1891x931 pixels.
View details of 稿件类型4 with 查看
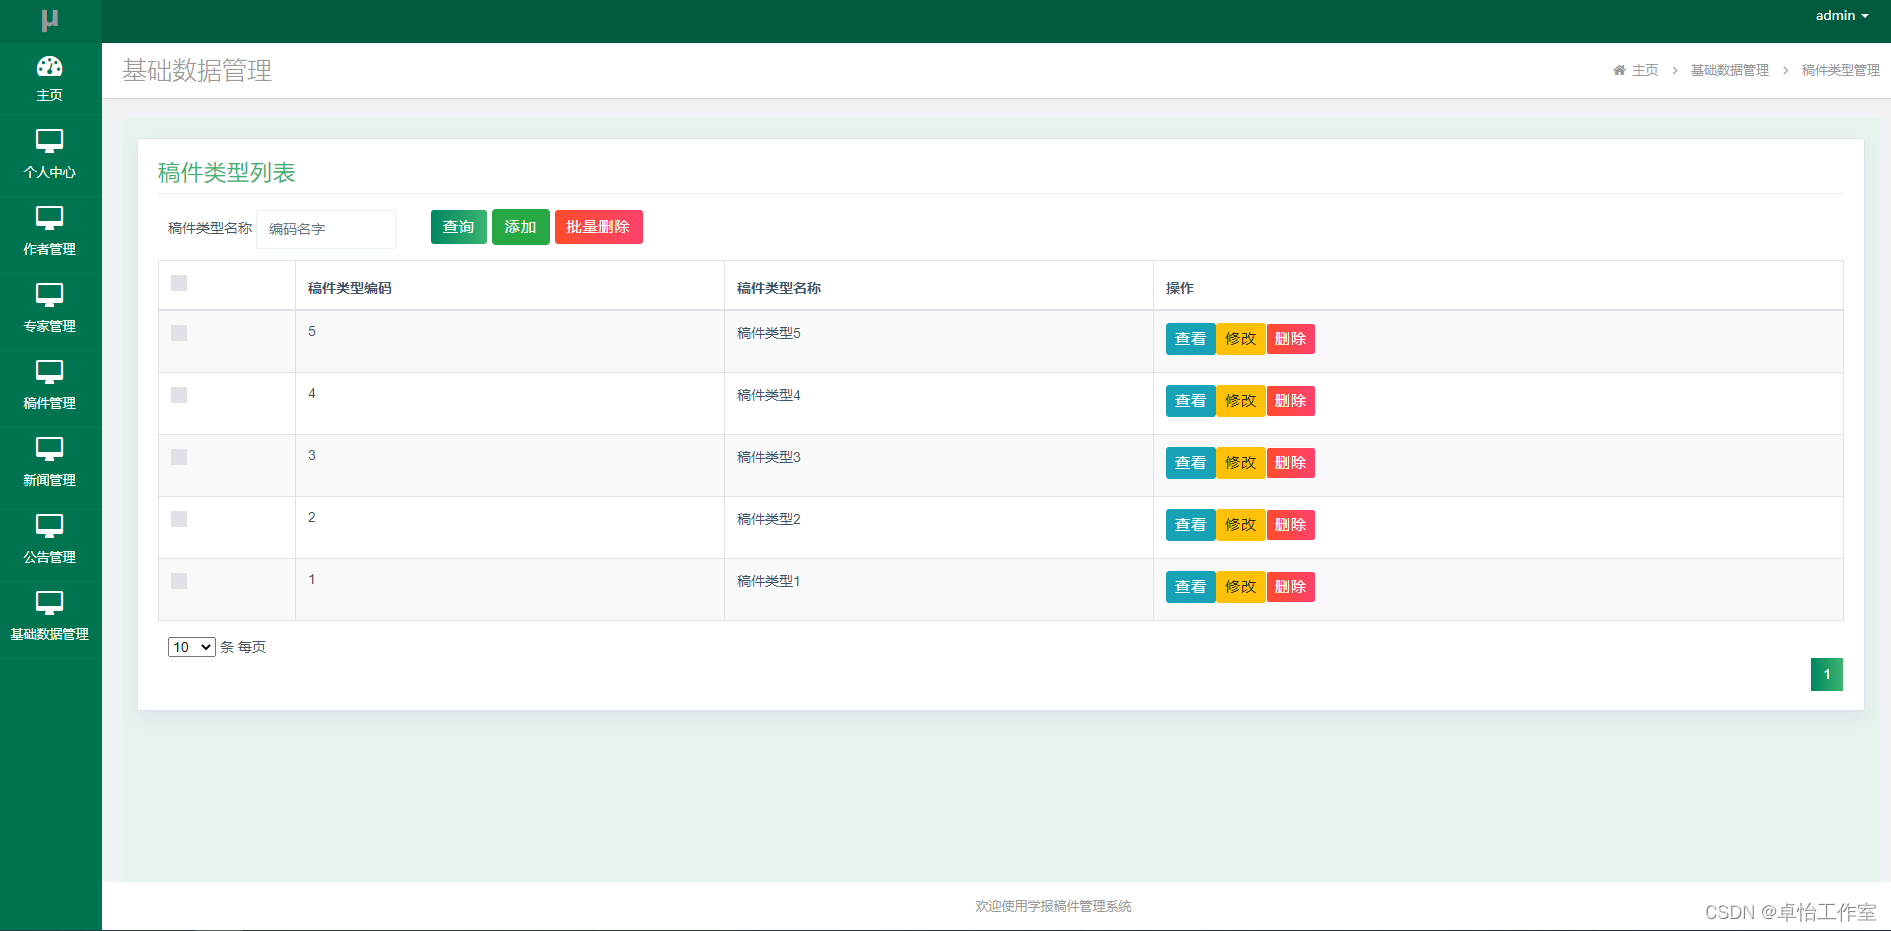click(1191, 401)
